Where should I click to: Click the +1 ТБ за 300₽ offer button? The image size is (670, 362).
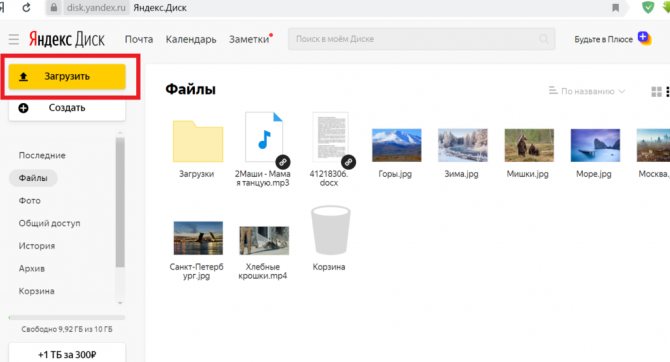click(x=67, y=353)
